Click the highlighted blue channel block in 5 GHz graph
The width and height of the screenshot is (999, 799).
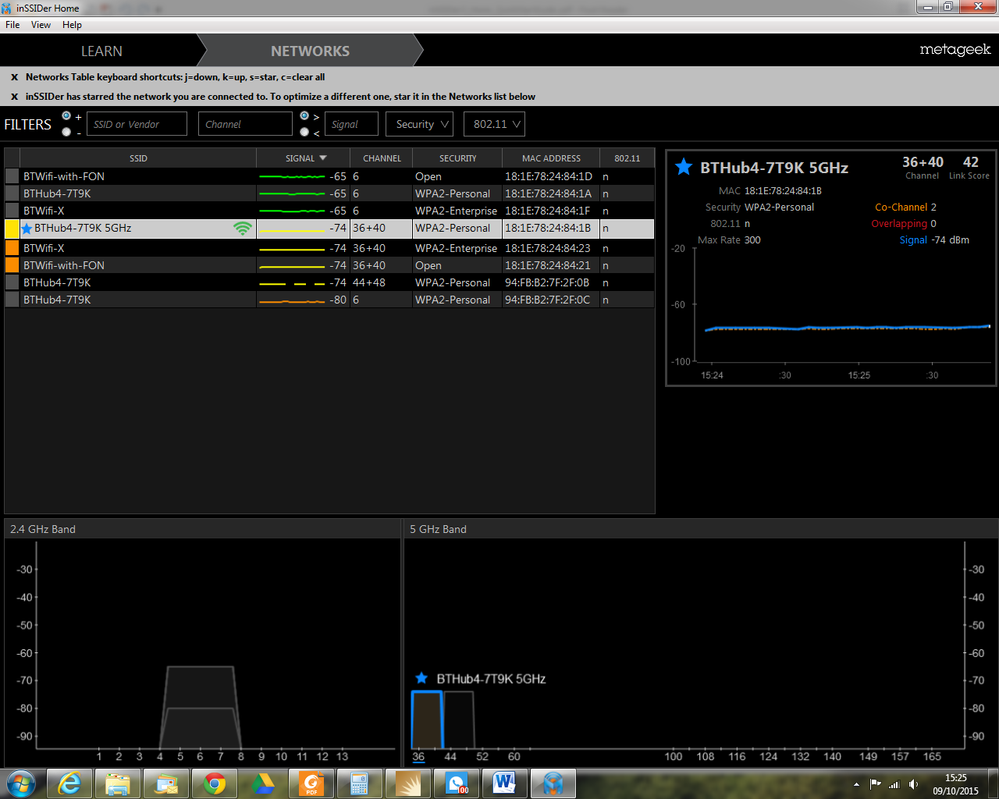tap(427, 719)
